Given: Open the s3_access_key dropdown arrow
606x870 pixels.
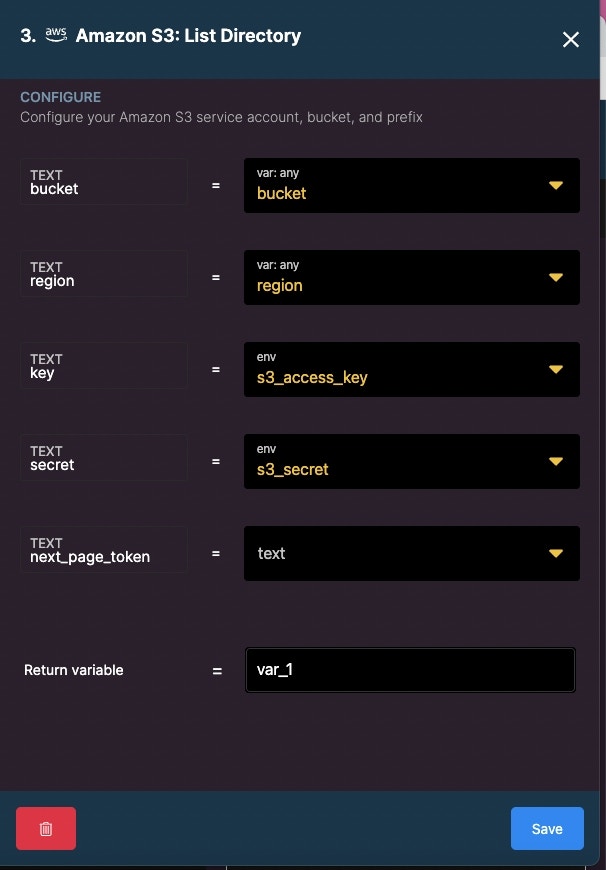Looking at the screenshot, I should tap(556, 370).
